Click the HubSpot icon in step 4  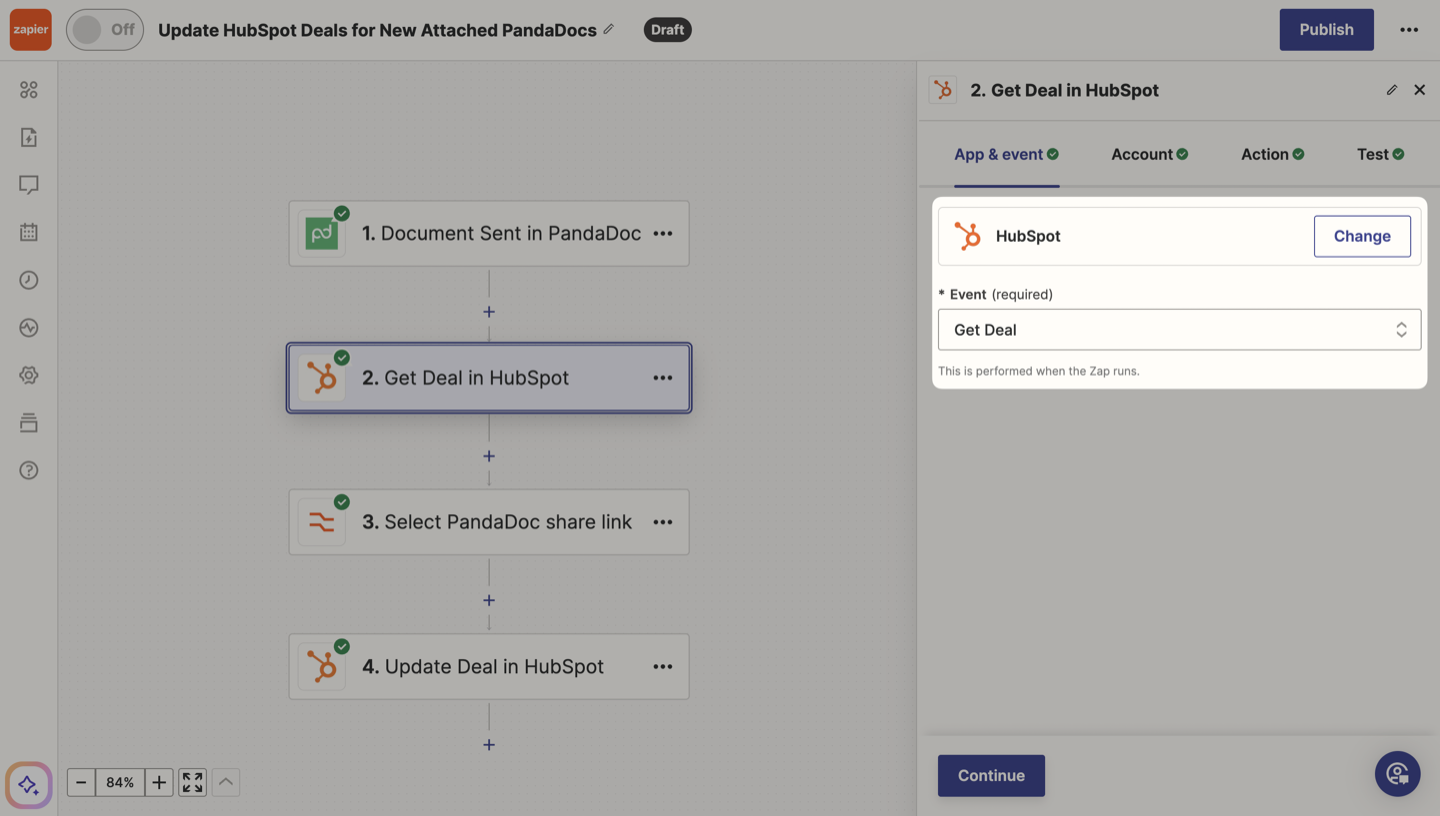click(322, 666)
